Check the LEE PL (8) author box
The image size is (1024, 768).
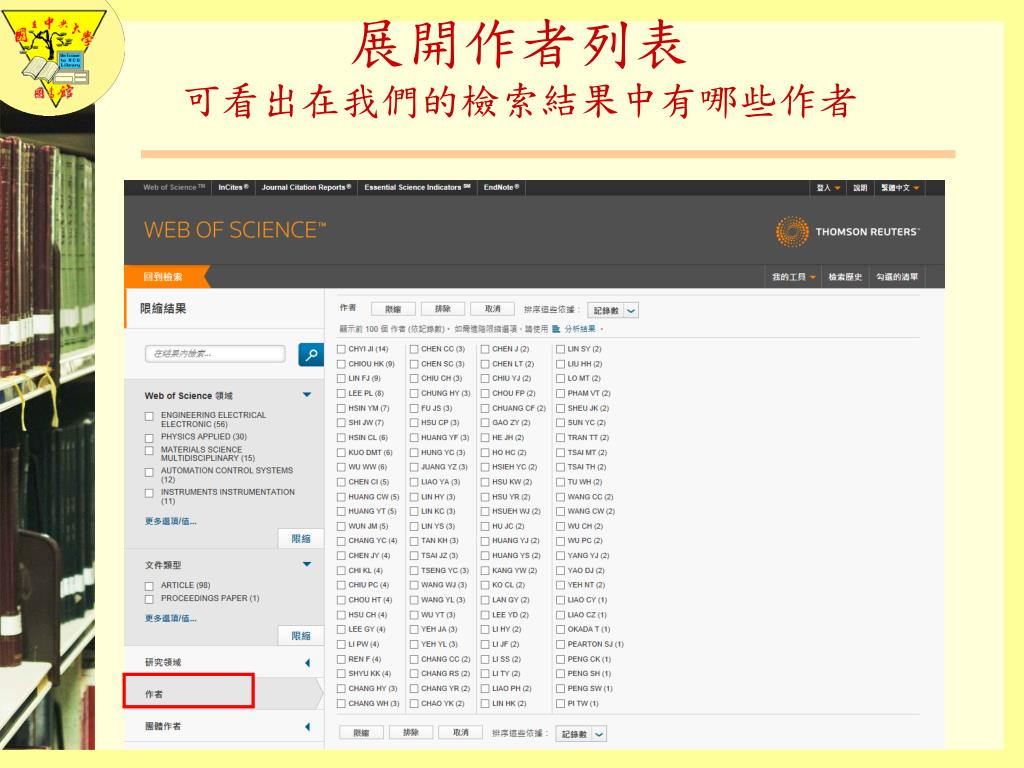(341, 393)
